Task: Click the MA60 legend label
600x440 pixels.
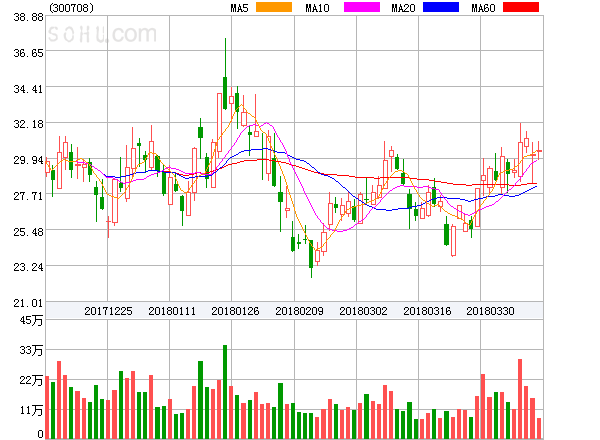Action: point(483,8)
